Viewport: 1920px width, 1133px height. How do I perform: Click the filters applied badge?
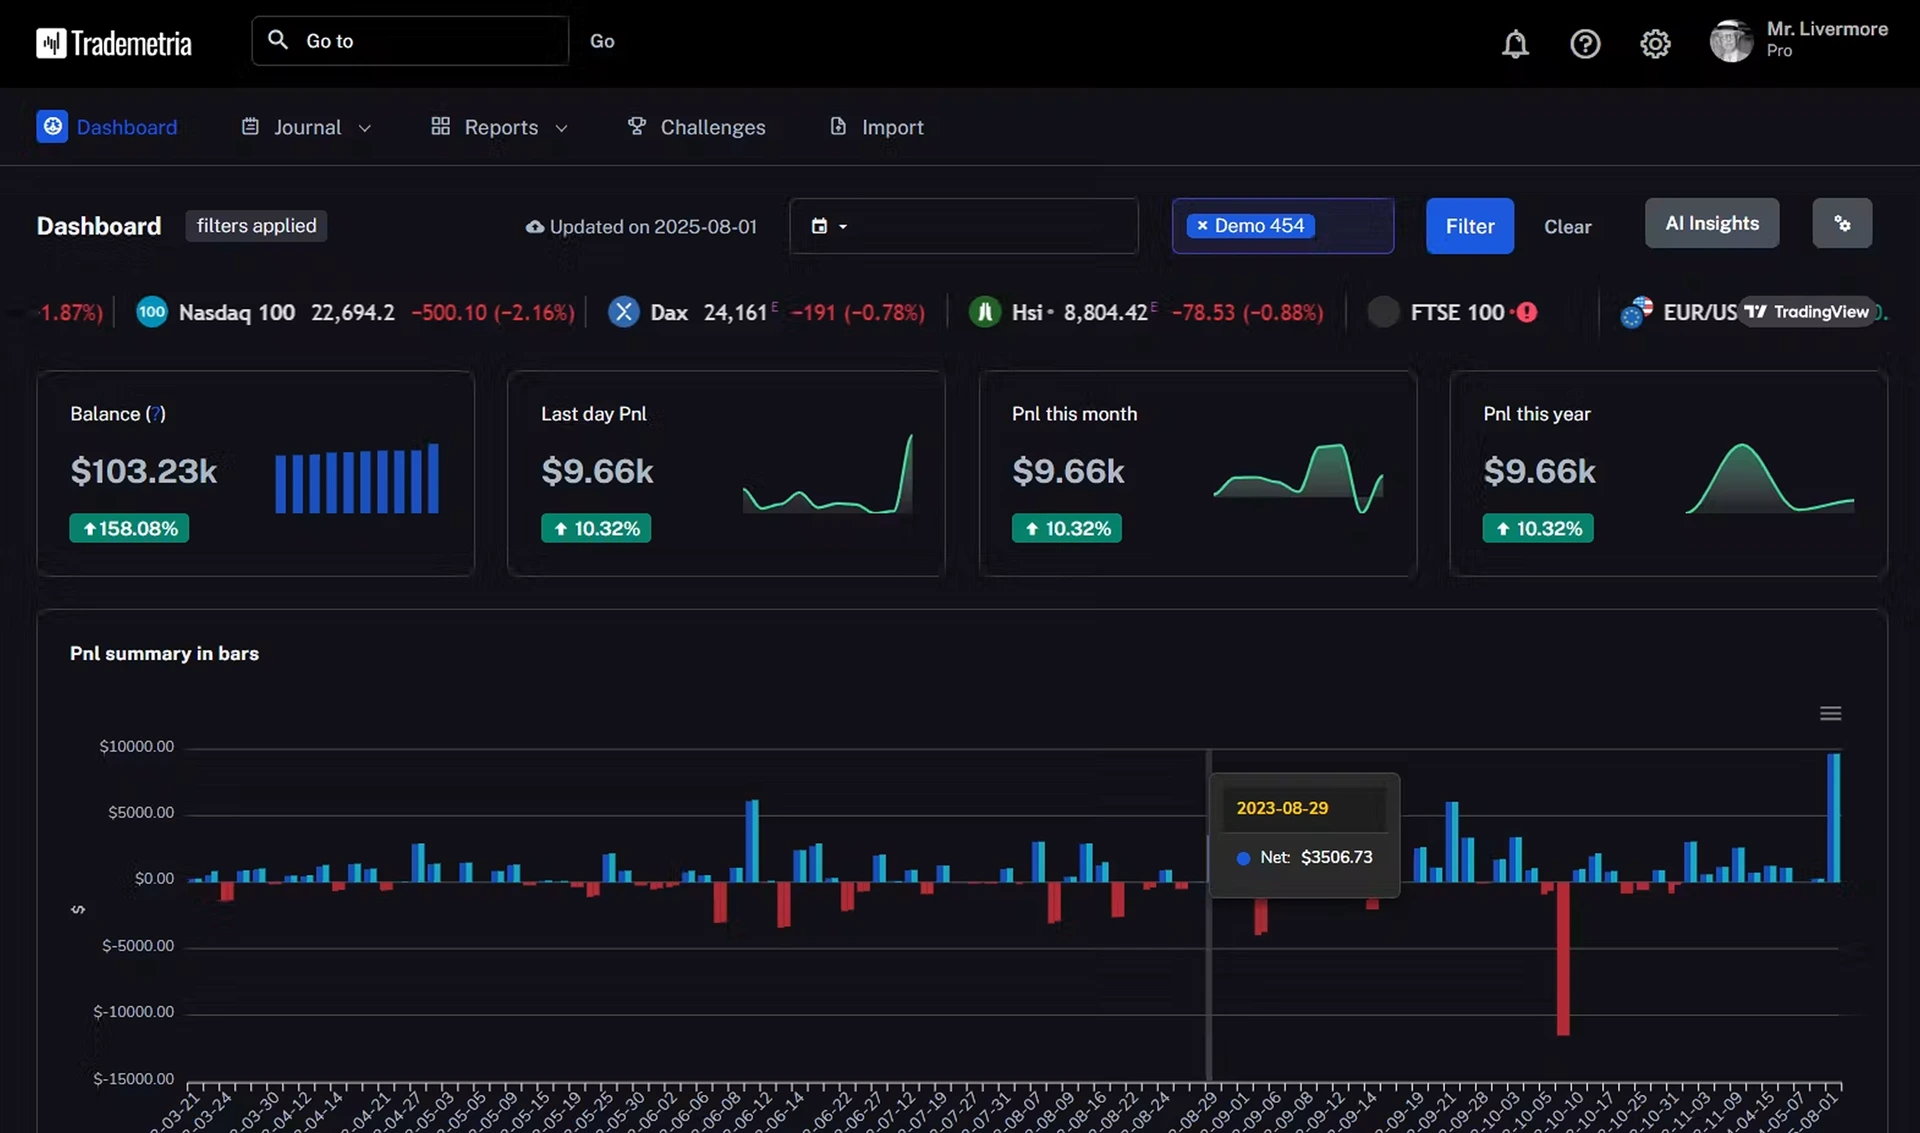[x=256, y=226]
